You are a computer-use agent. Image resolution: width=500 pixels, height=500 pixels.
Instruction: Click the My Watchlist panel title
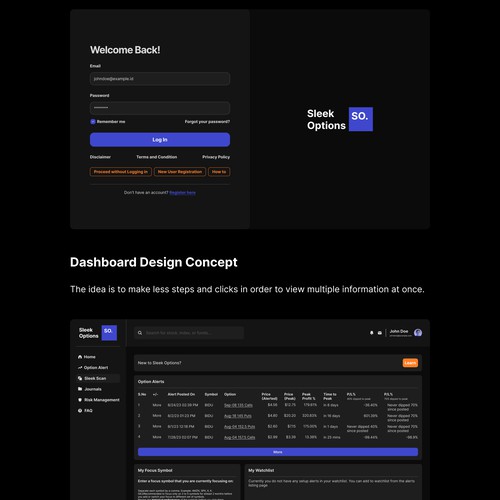coord(261,470)
